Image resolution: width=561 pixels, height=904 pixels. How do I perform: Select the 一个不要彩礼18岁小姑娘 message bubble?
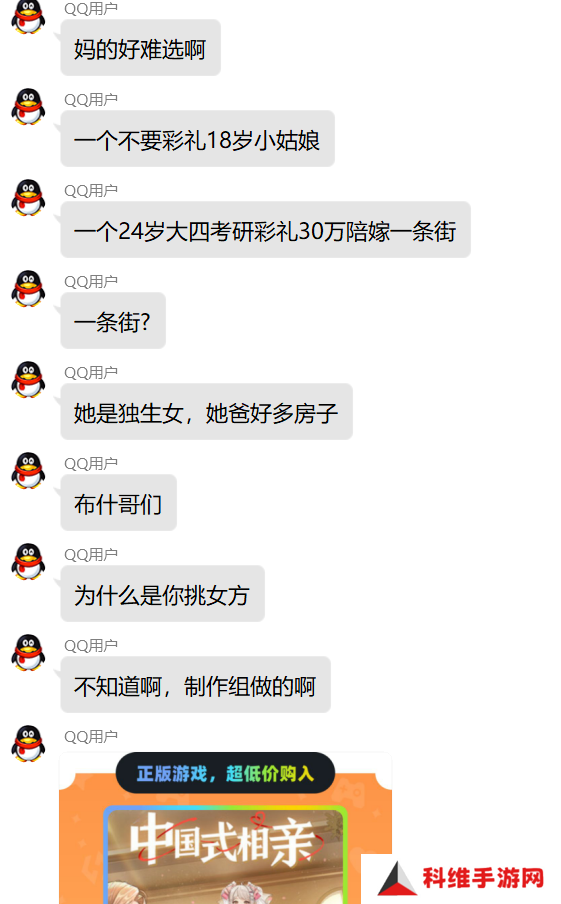(x=197, y=139)
